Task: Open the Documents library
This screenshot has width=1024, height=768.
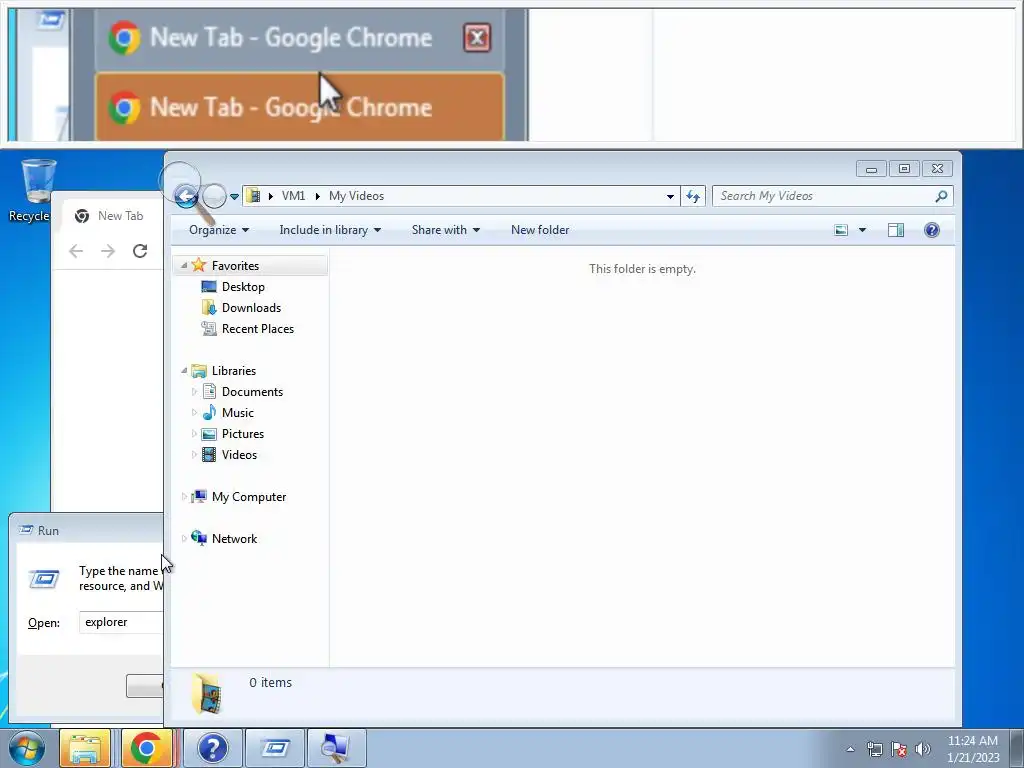Action: (252, 392)
